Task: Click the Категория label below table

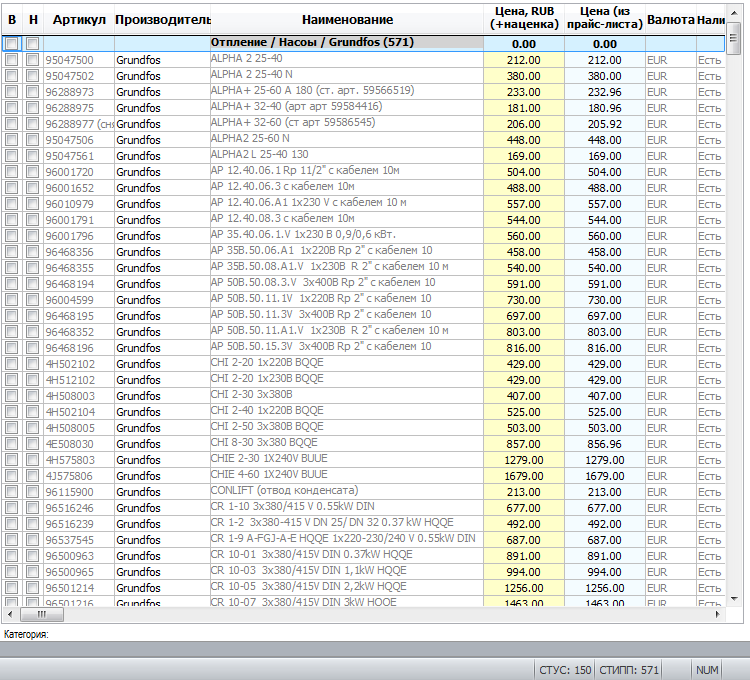Action: pyautogui.click(x=26, y=635)
